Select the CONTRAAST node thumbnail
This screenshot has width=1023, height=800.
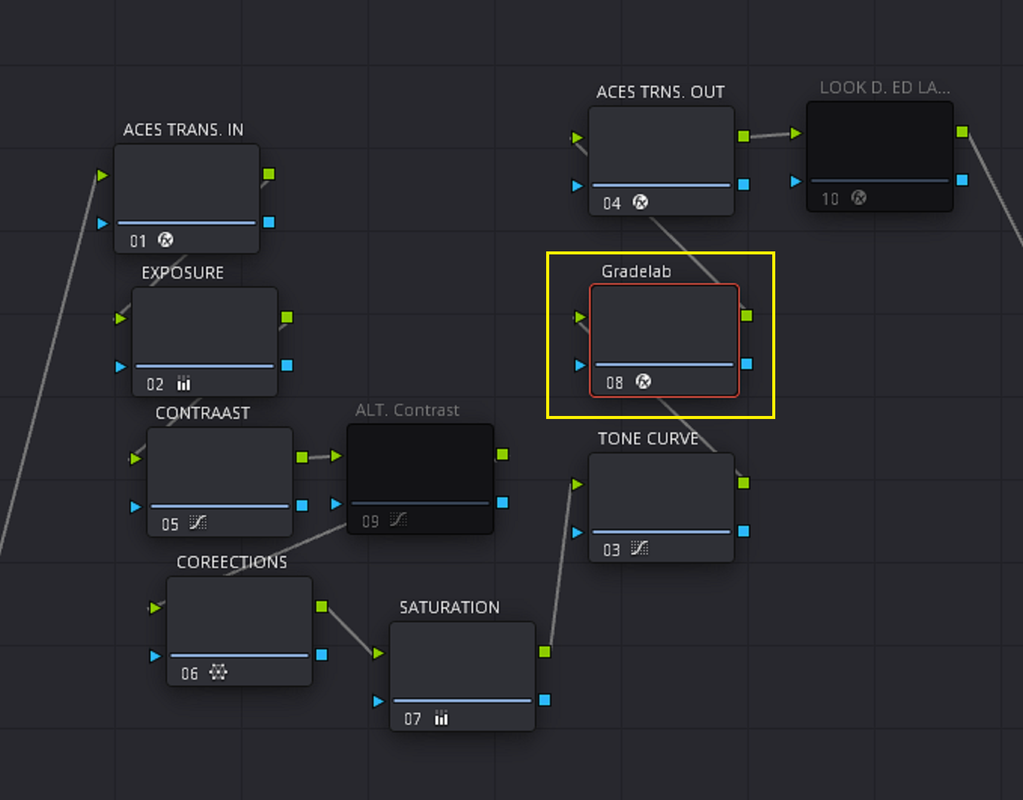tap(220, 482)
